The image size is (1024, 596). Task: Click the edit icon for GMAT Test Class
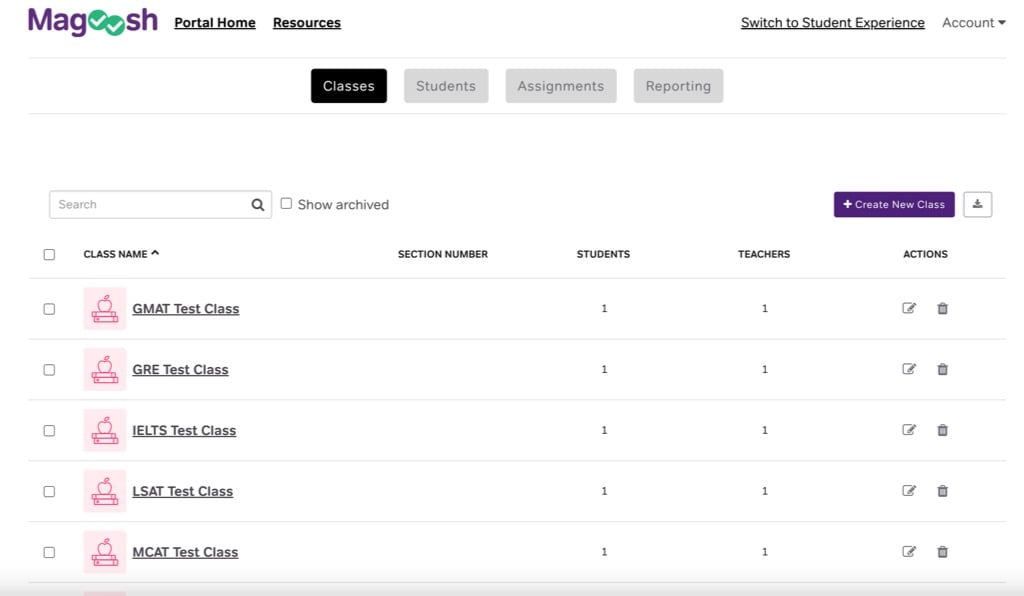[x=909, y=309]
